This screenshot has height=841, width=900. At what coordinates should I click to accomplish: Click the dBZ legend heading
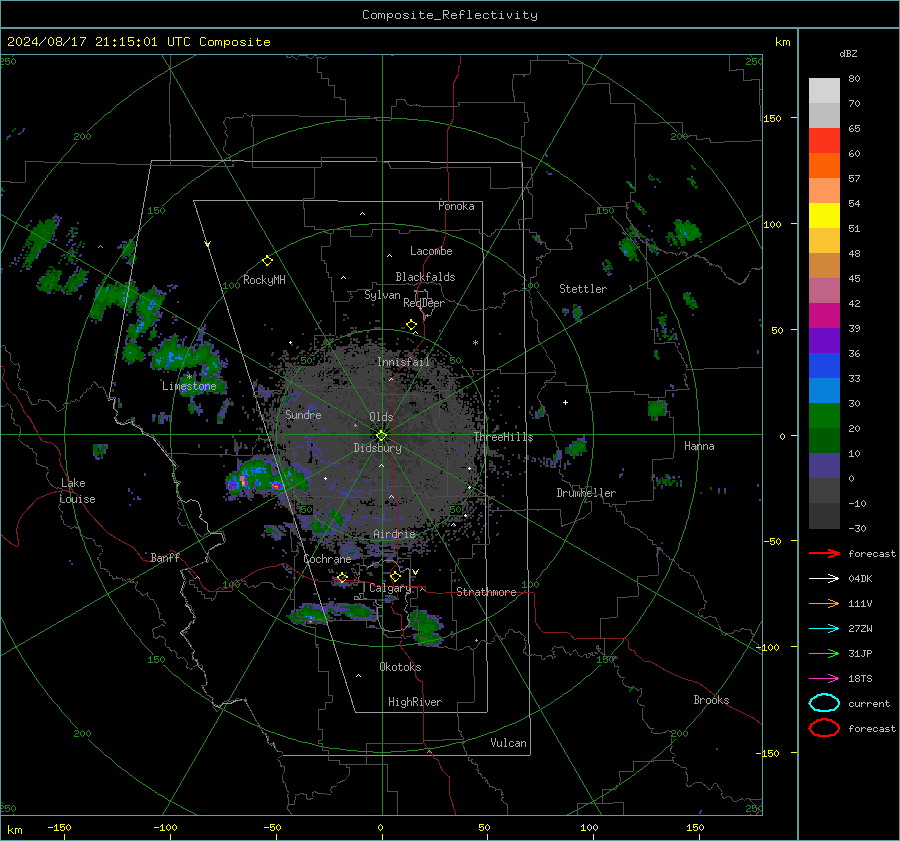848,53
